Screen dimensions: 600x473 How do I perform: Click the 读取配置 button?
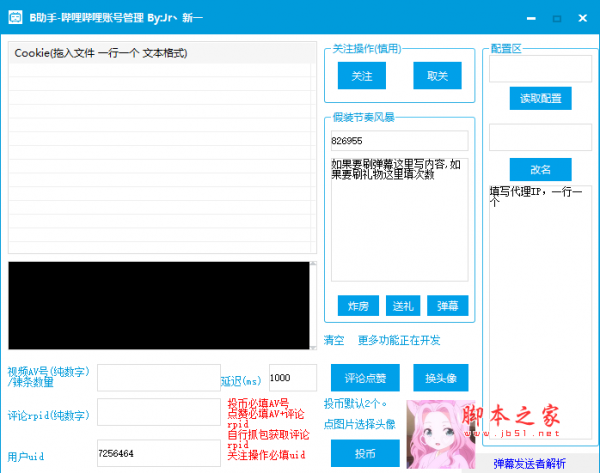(x=540, y=98)
